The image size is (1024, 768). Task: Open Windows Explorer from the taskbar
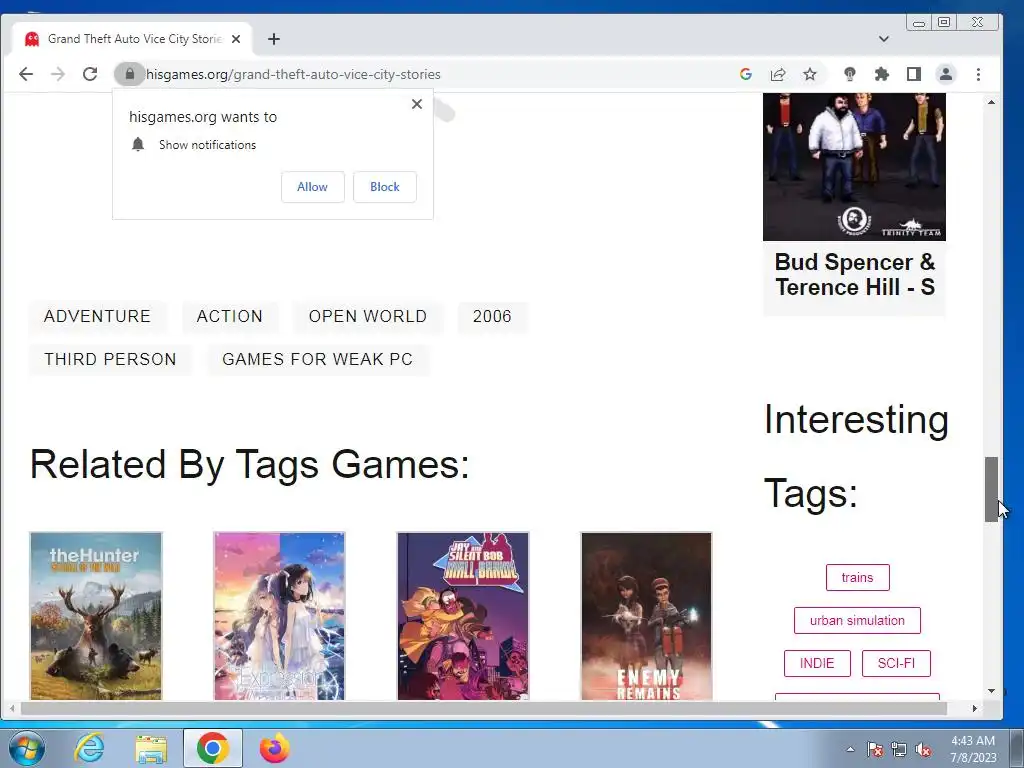pyautogui.click(x=151, y=748)
